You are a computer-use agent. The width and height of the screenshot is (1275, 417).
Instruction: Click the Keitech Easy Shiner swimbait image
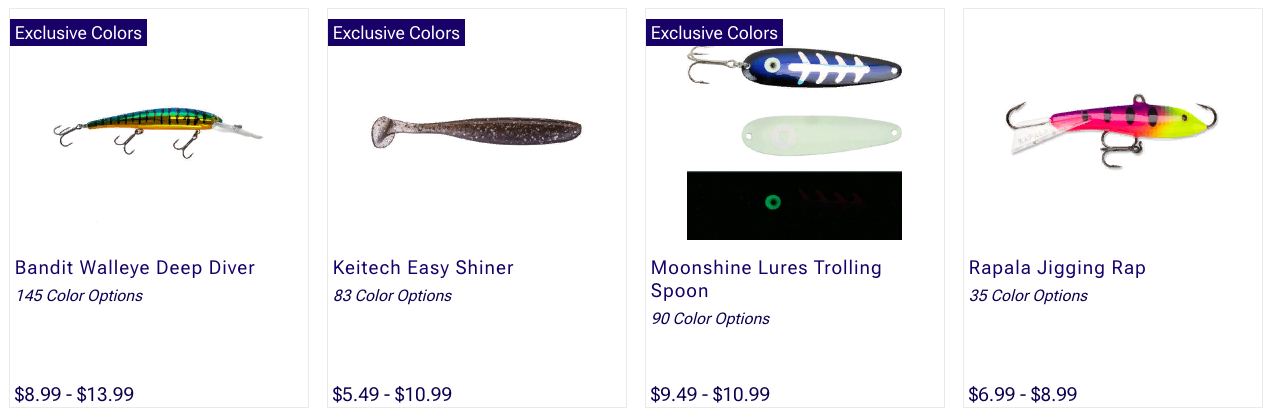[x=476, y=131]
